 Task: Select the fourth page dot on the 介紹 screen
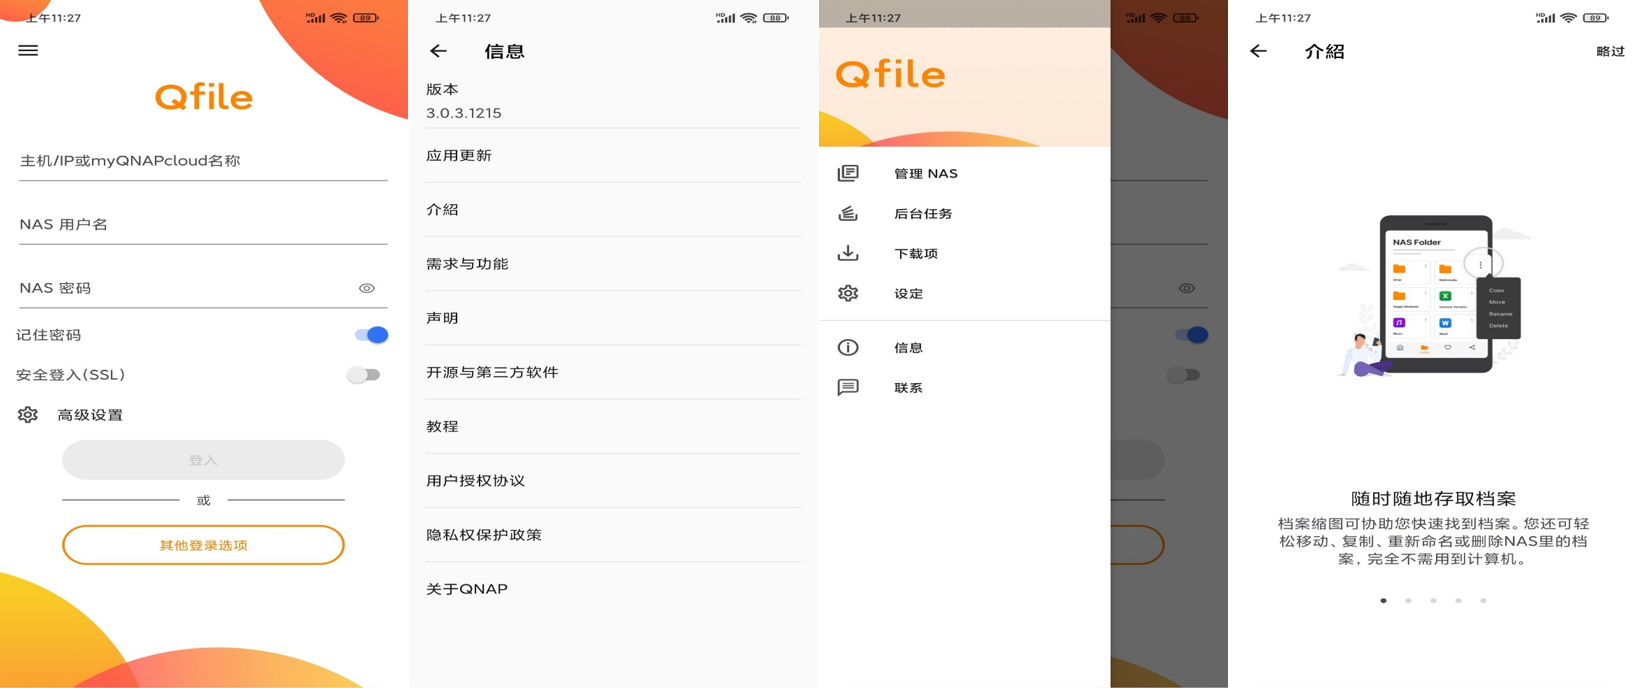click(x=1458, y=601)
